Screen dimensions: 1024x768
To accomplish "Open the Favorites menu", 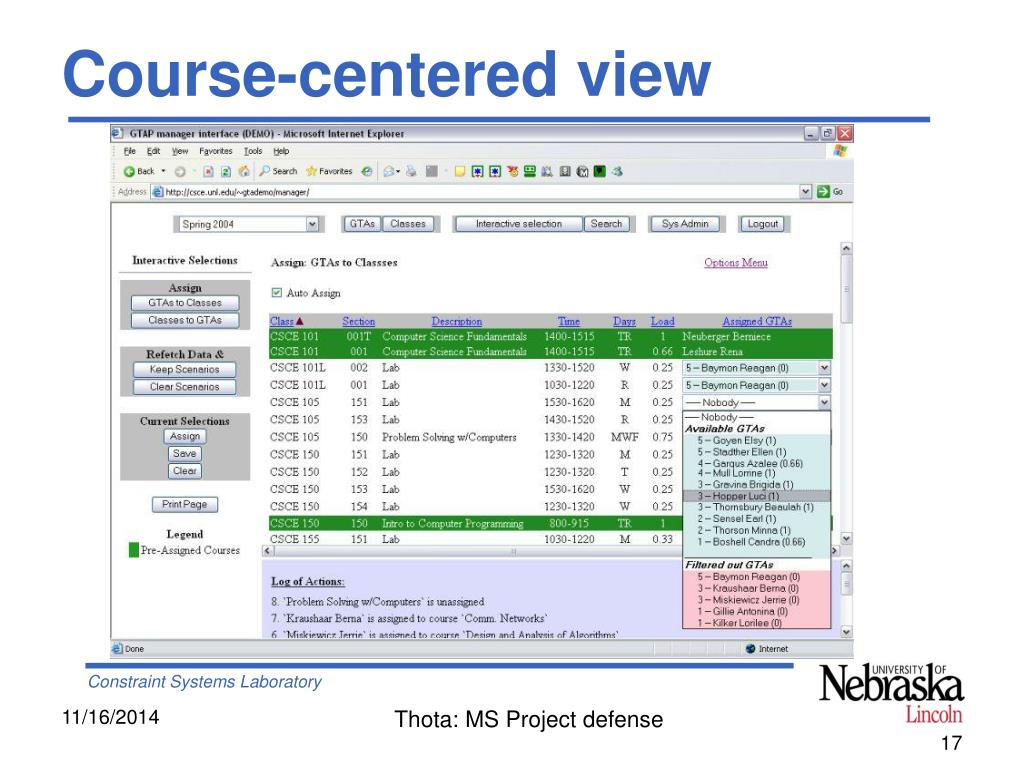I will click(216, 152).
